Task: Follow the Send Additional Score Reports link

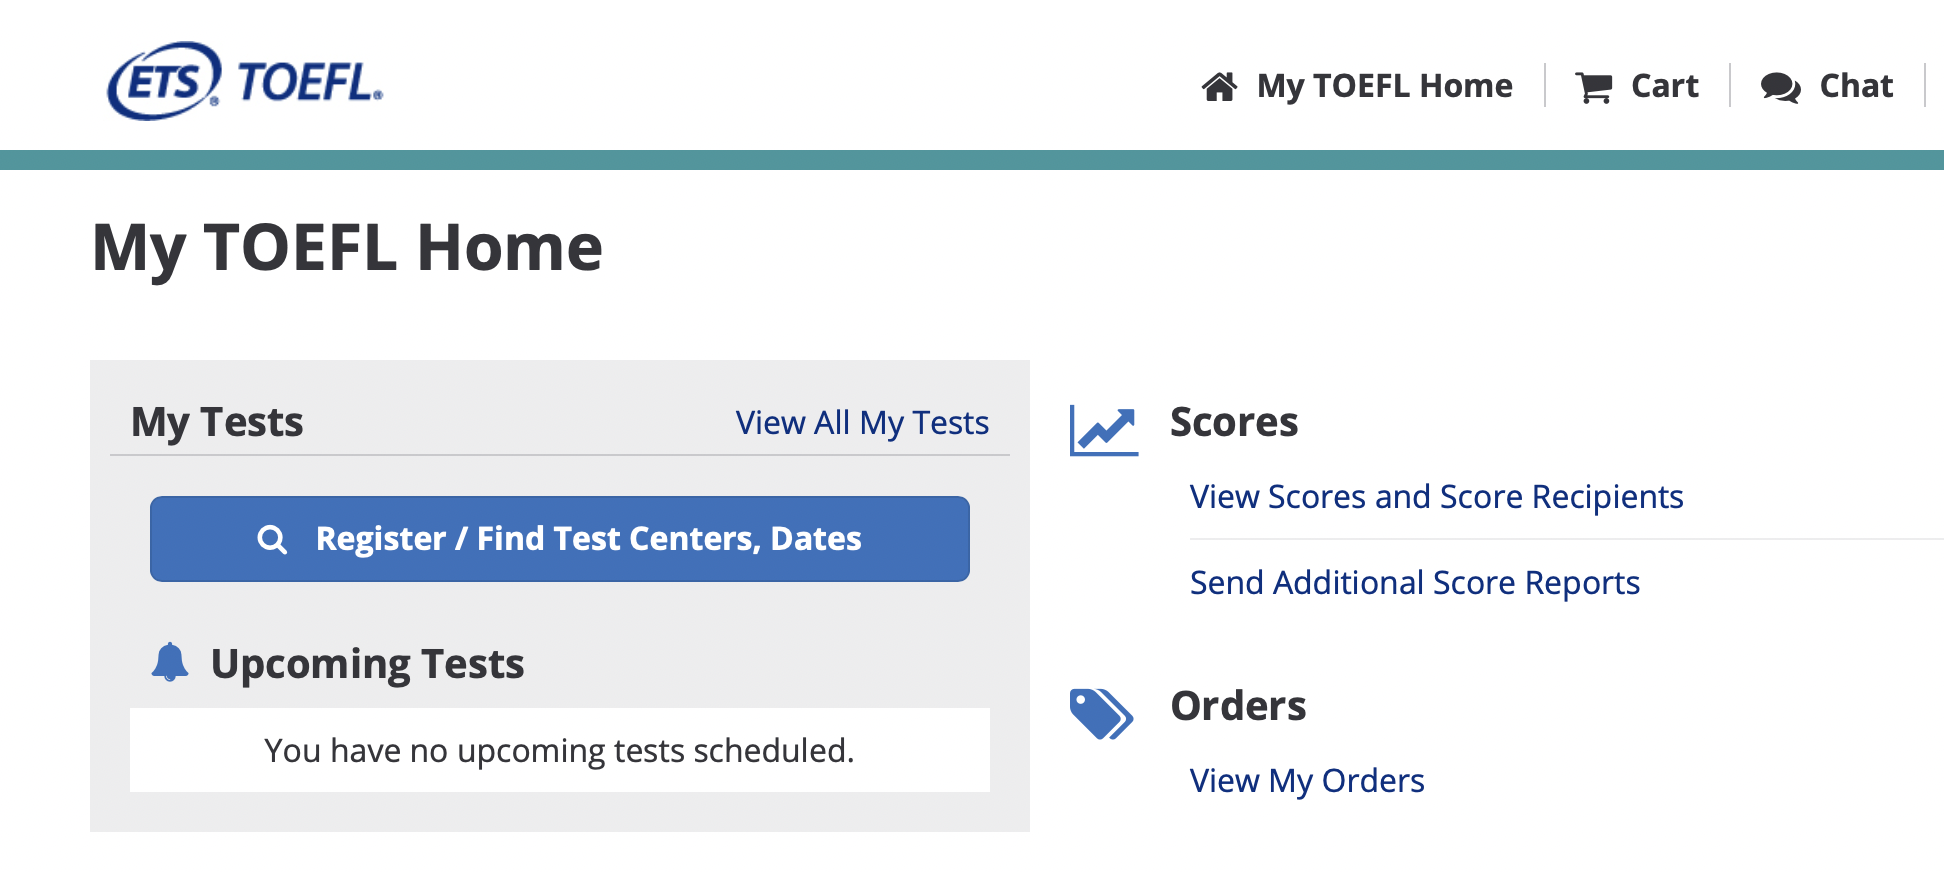Action: pos(1414,583)
